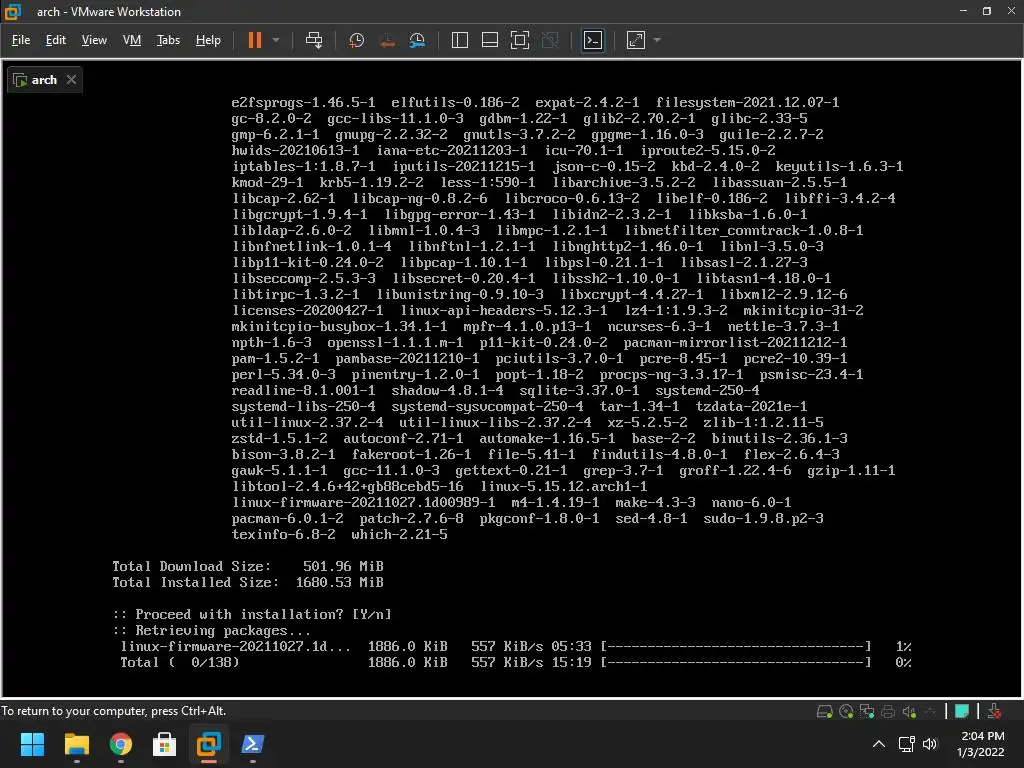
Task: Click the 'sudo-1.9.8.p2-3' package name
Action: pyautogui.click(x=763, y=519)
